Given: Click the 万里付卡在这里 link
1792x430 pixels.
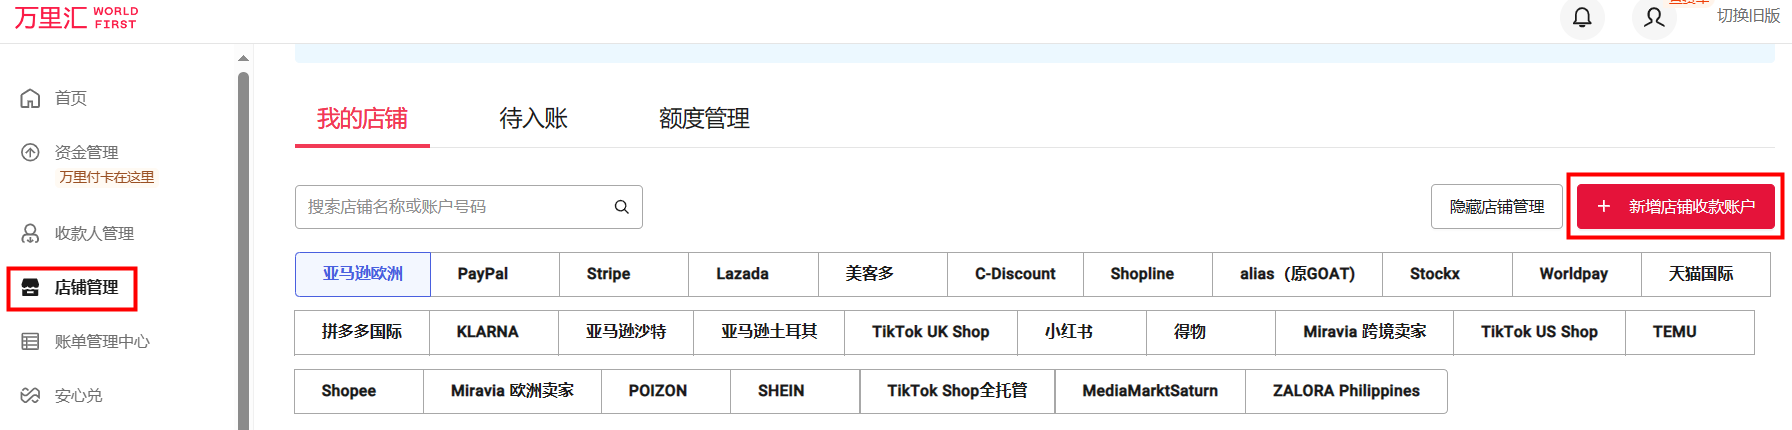Looking at the screenshot, I should click(106, 177).
